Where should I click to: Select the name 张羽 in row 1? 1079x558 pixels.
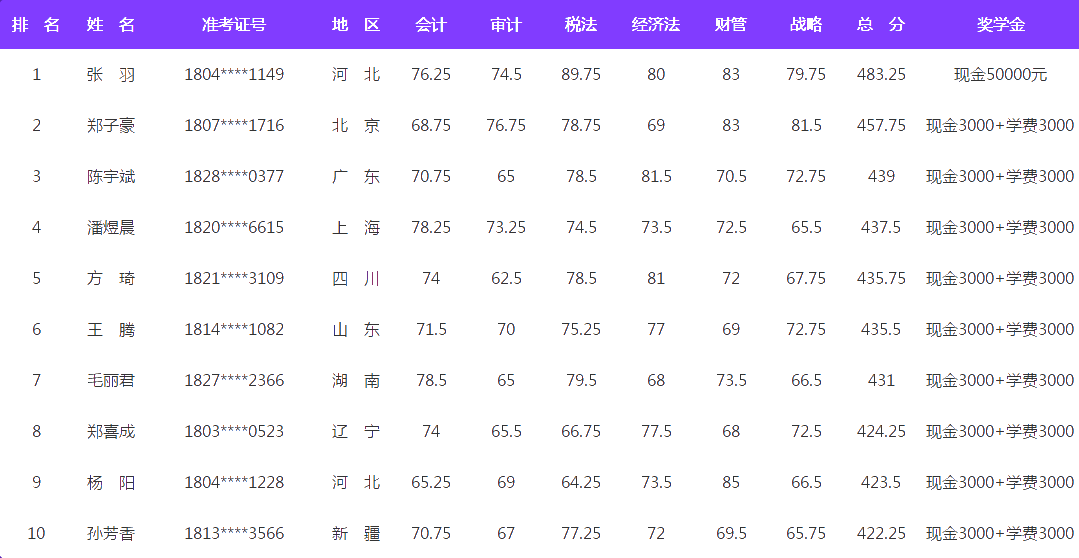point(110,74)
